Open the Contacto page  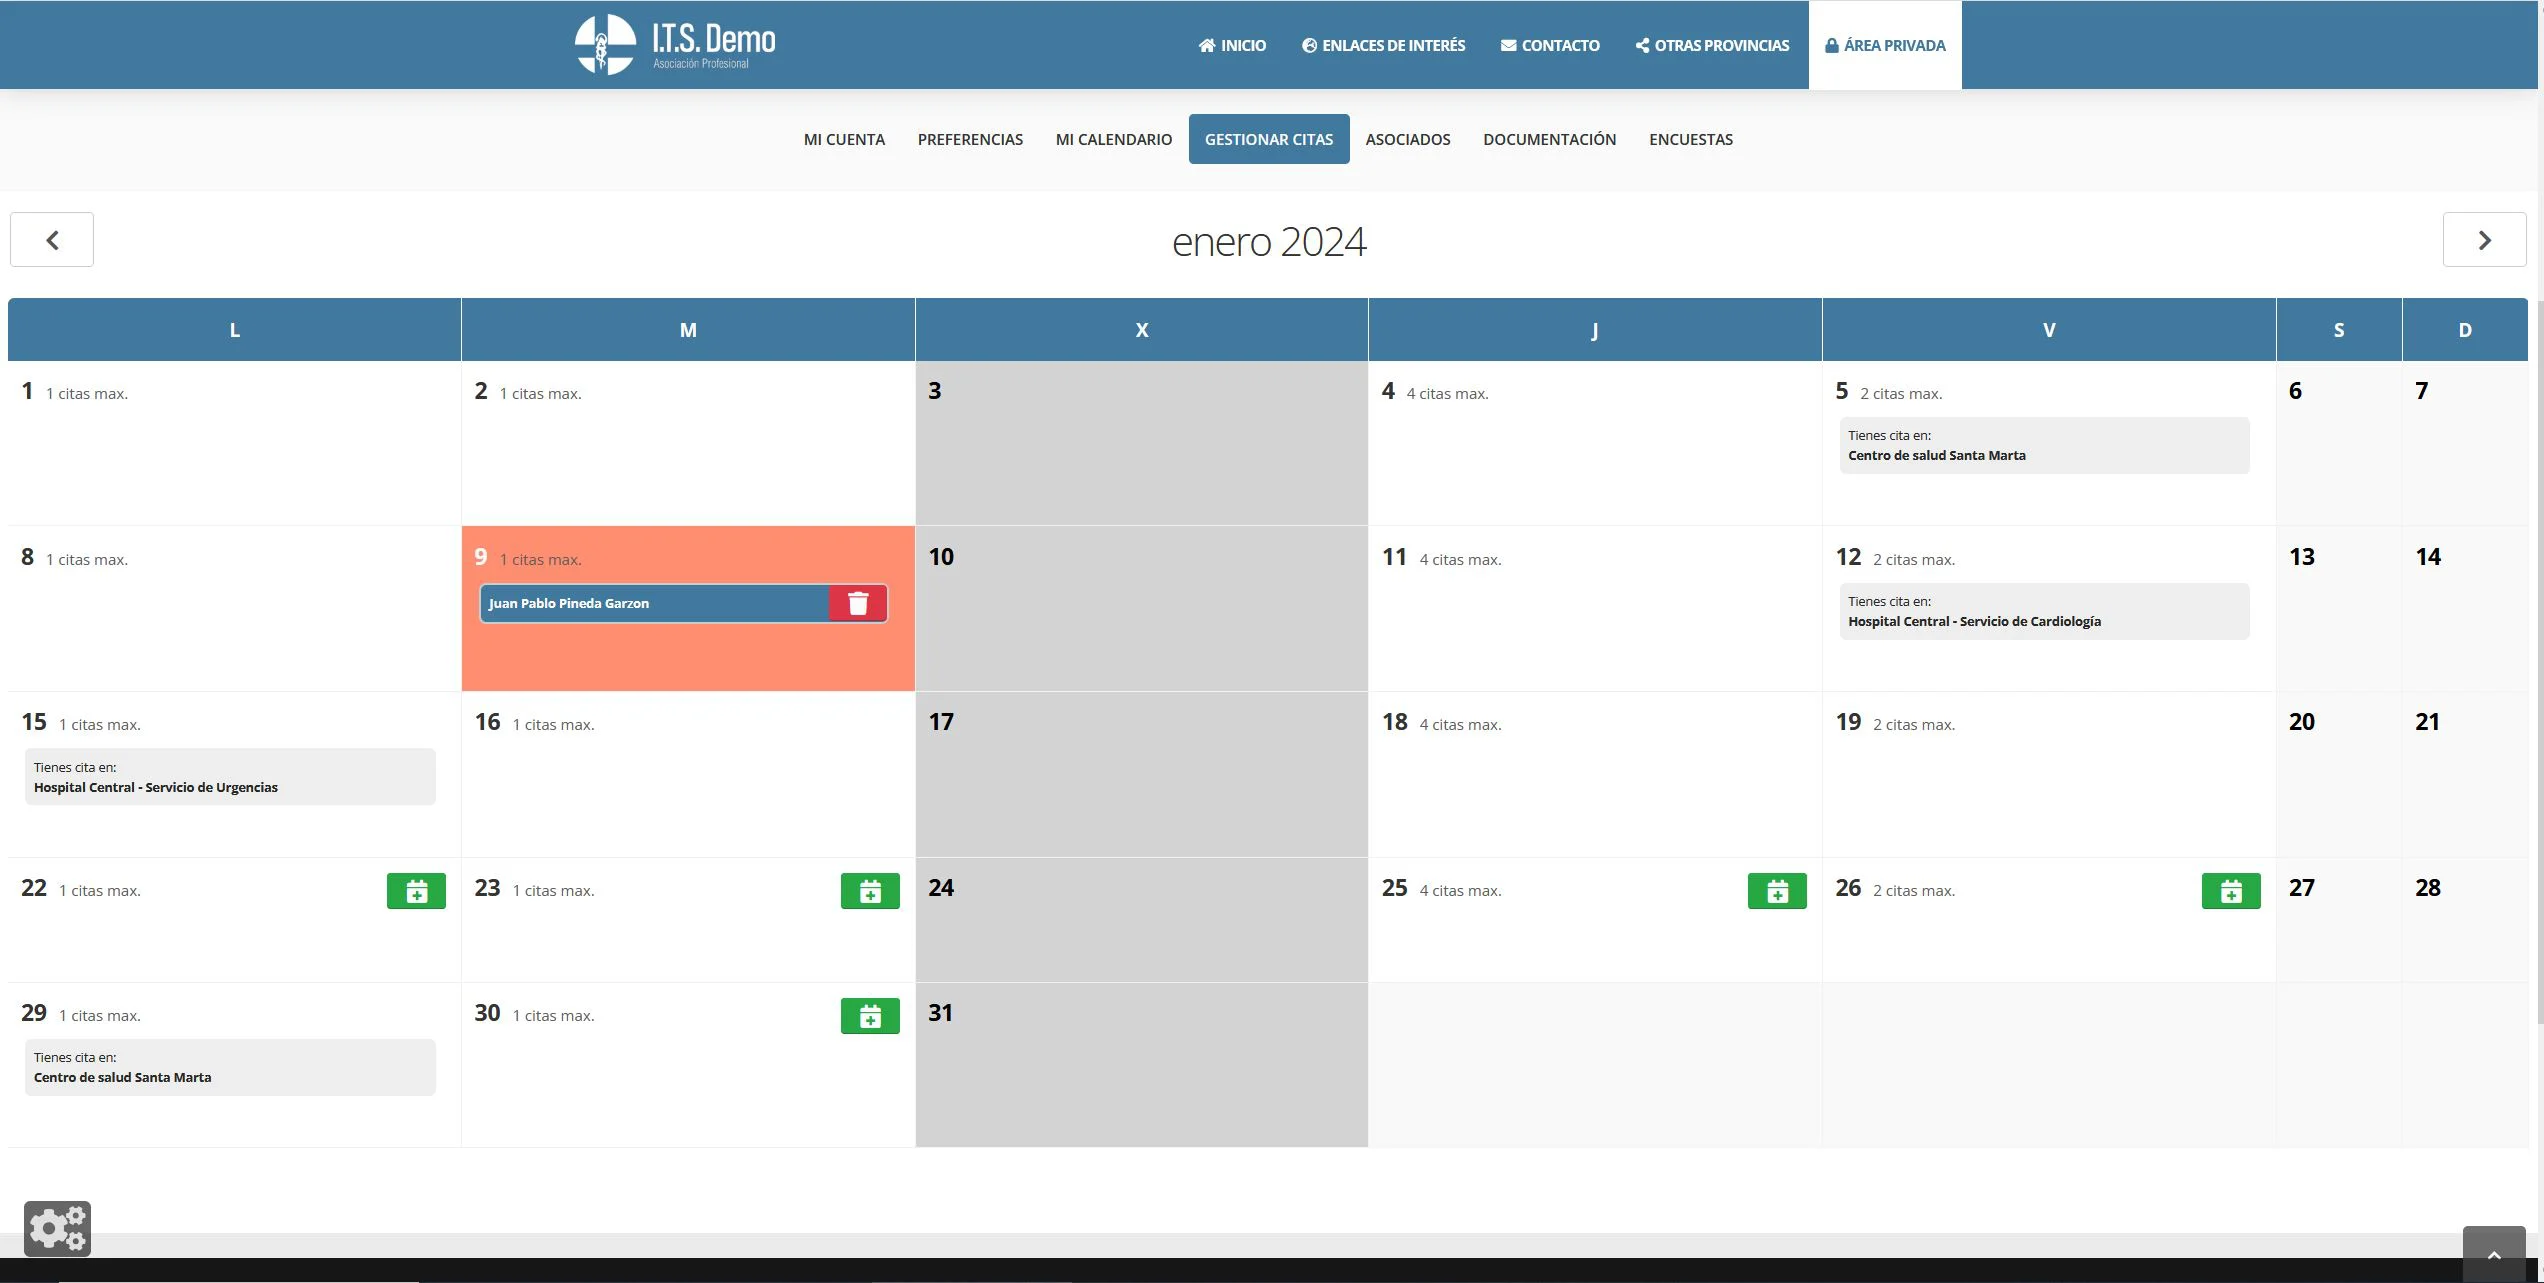(x=1550, y=45)
